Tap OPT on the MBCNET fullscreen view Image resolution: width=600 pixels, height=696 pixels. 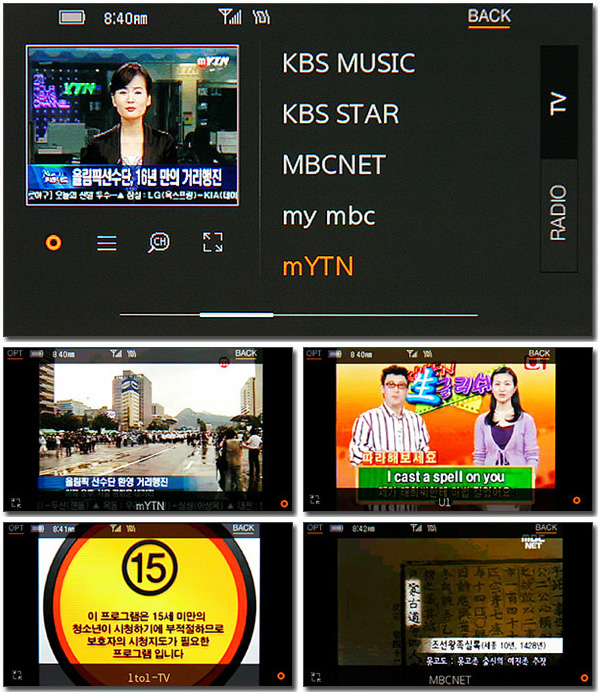[x=315, y=528]
